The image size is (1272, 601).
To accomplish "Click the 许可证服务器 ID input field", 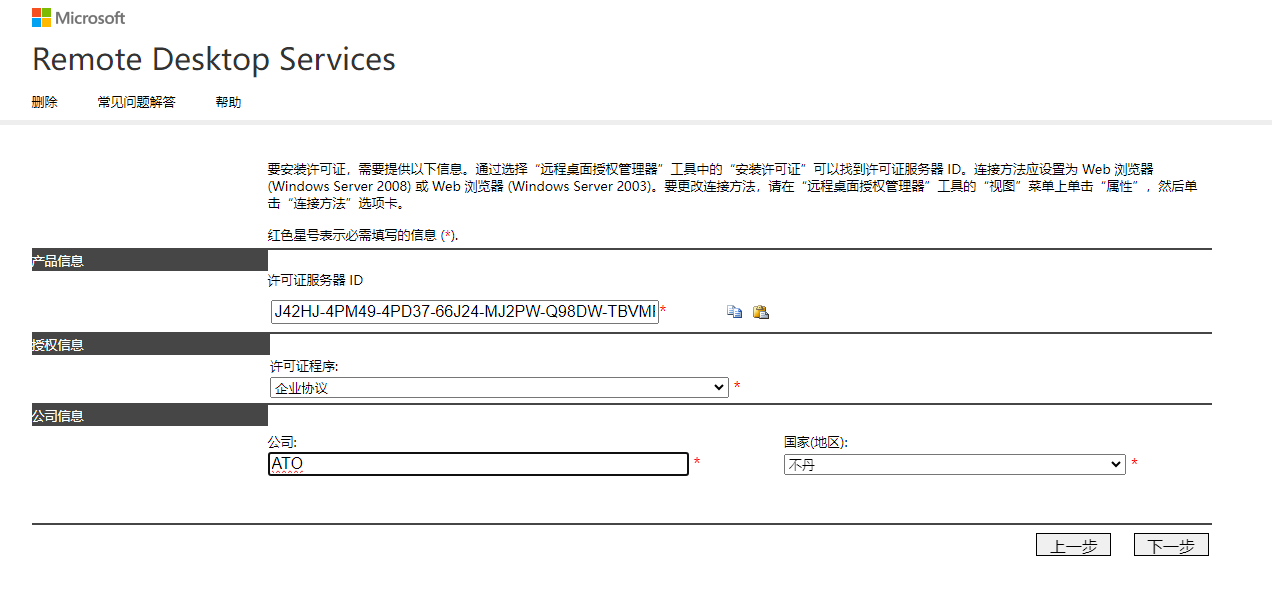I will [464, 312].
